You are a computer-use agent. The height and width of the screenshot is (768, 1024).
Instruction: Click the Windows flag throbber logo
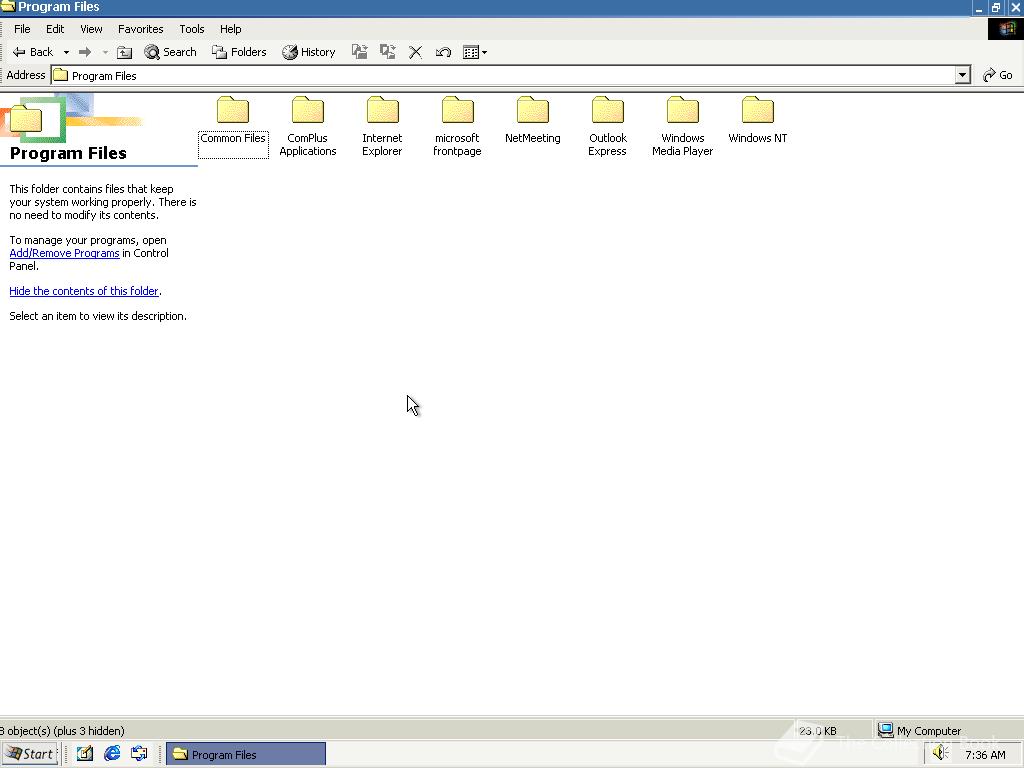(1006, 29)
